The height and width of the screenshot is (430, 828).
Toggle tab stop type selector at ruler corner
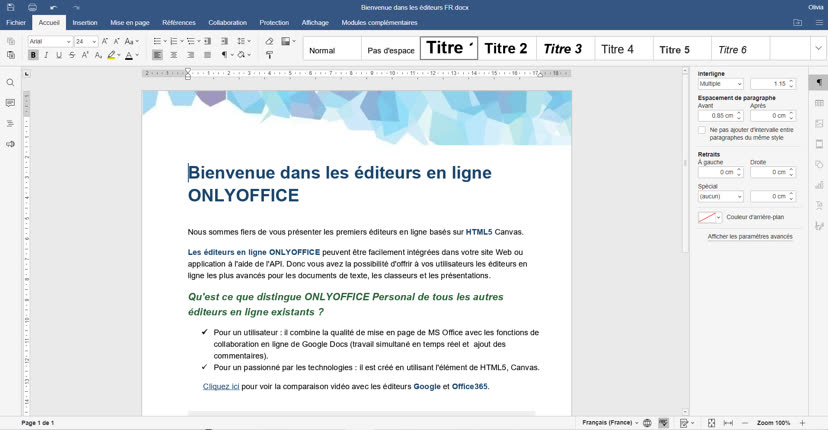tap(27, 74)
